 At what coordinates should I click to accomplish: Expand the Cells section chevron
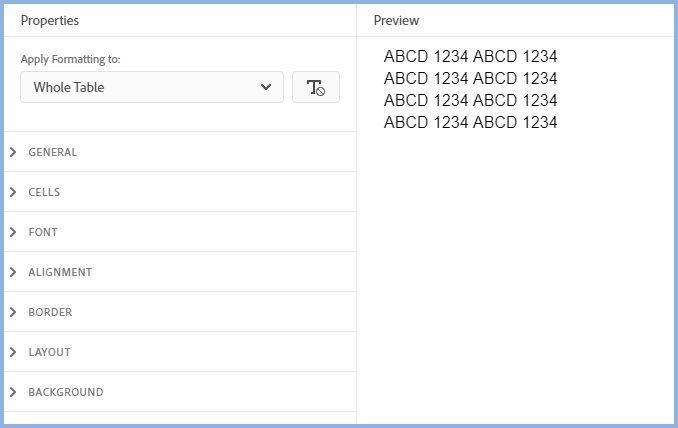(13, 192)
